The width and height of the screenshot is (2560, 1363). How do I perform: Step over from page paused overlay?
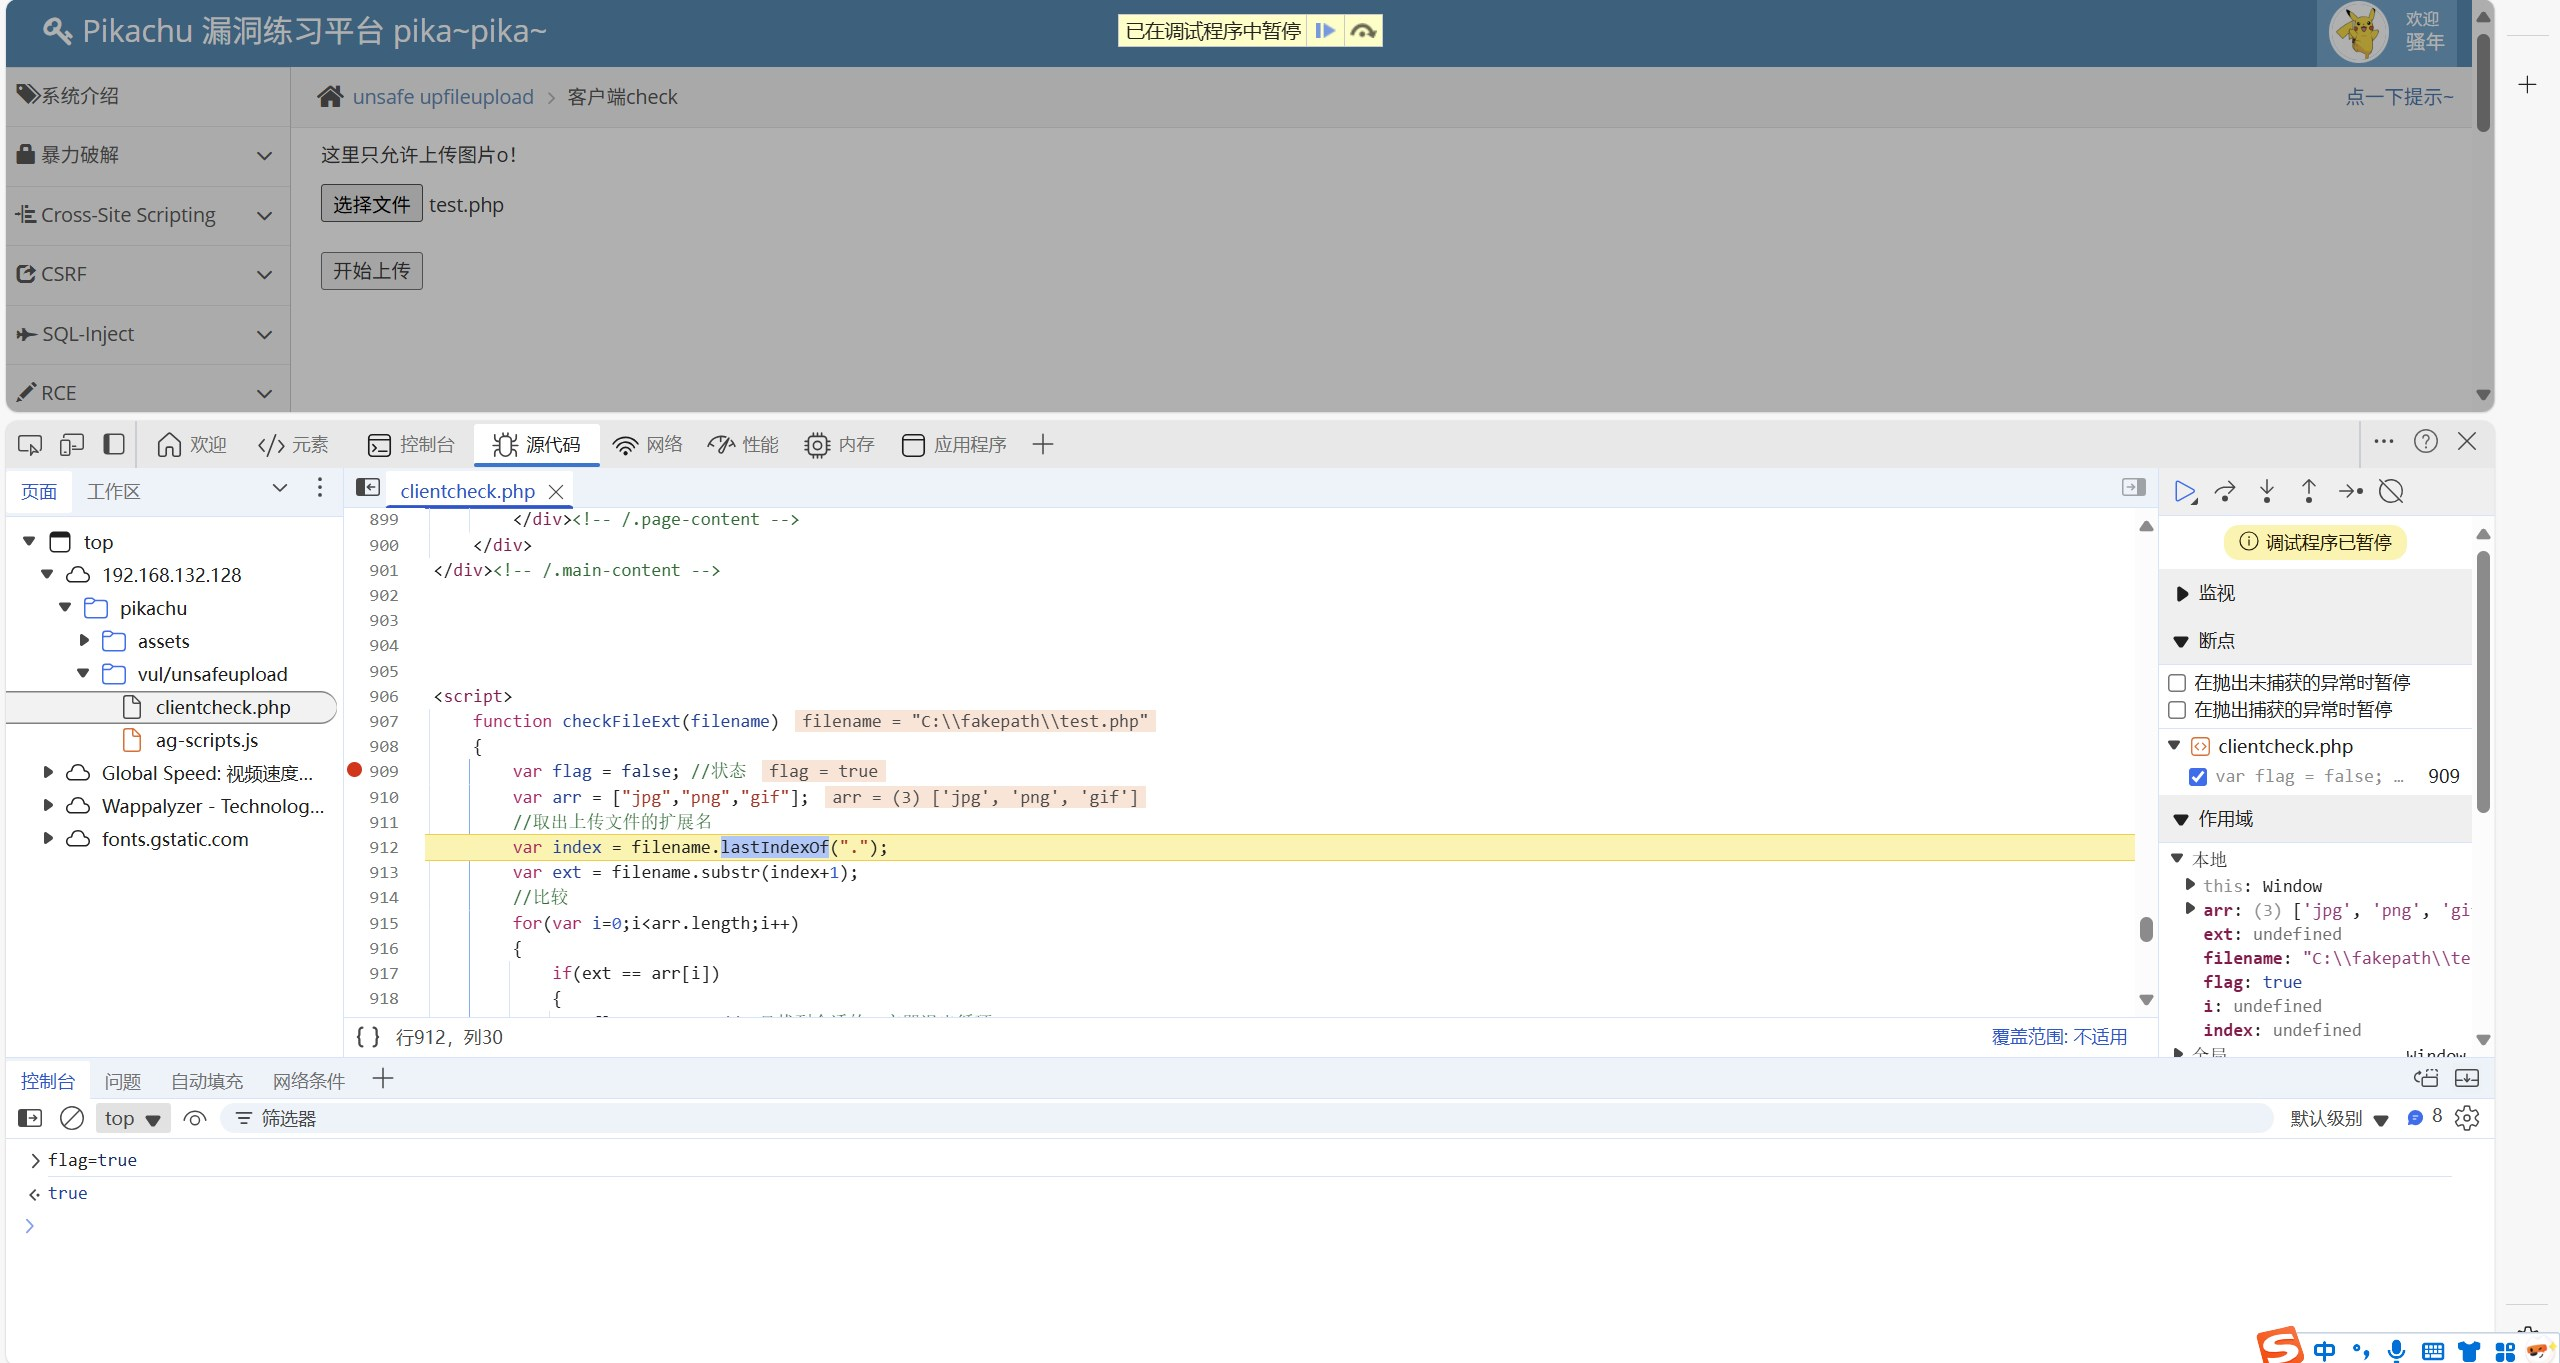tap(1363, 31)
